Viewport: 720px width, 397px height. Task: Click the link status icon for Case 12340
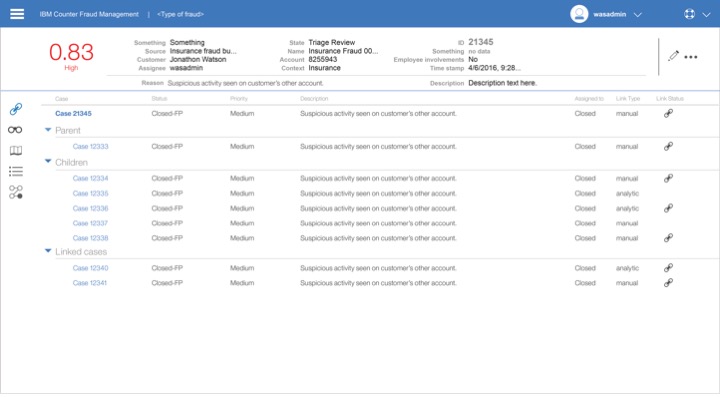(x=669, y=268)
